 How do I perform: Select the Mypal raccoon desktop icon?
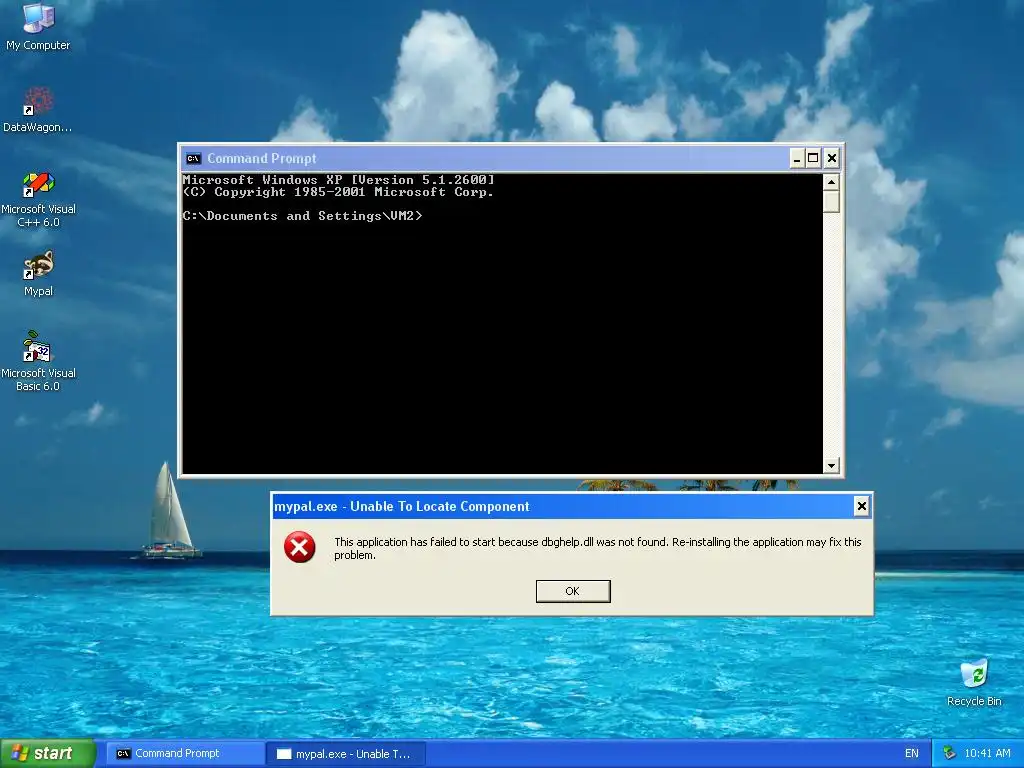[38, 274]
